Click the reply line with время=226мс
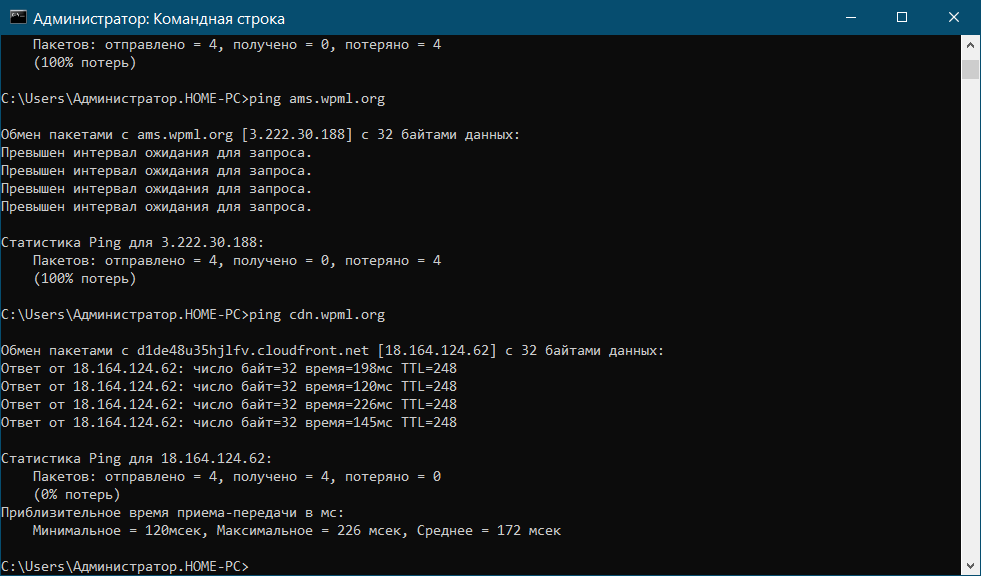Viewport: 981px width, 576px height. [229, 404]
